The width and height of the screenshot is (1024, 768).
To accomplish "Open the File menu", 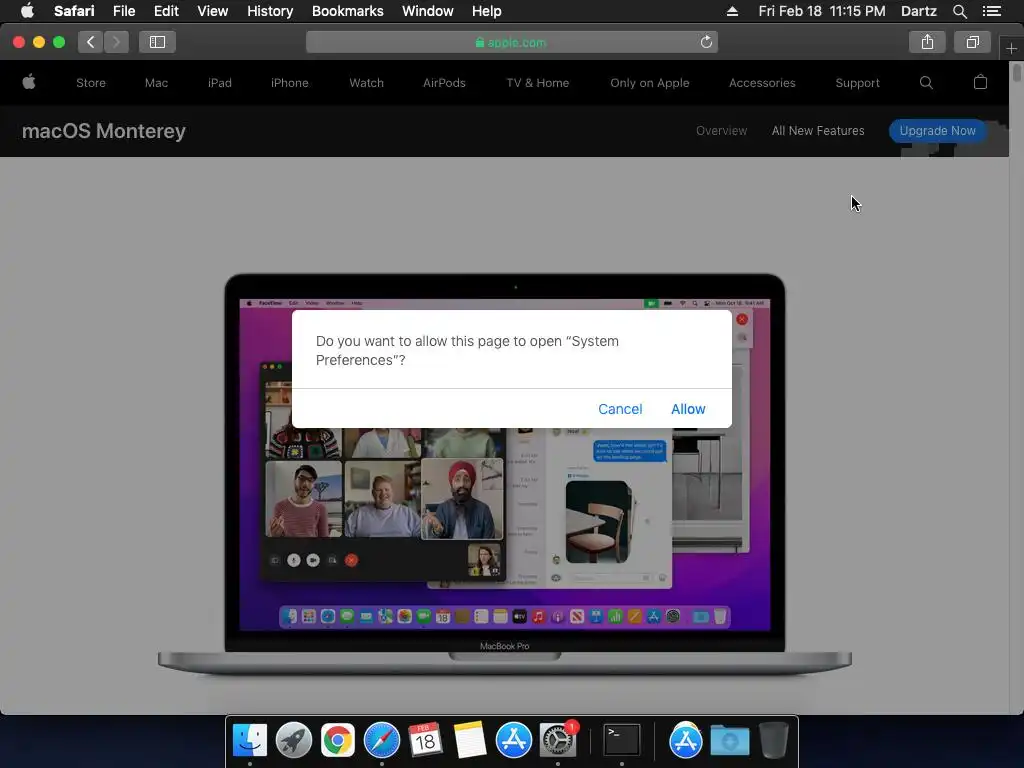I will click(123, 11).
